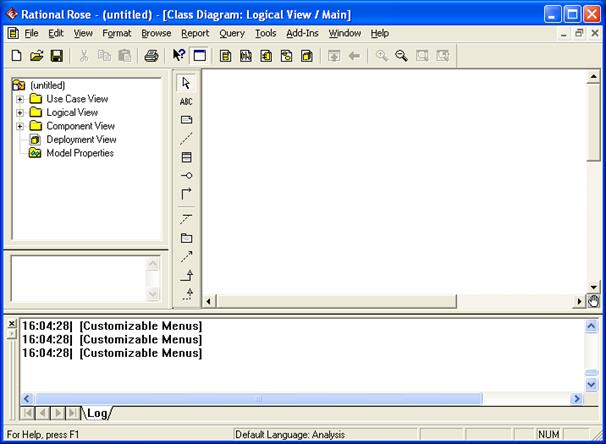Select the Anchor Note to Item tool

(186, 138)
